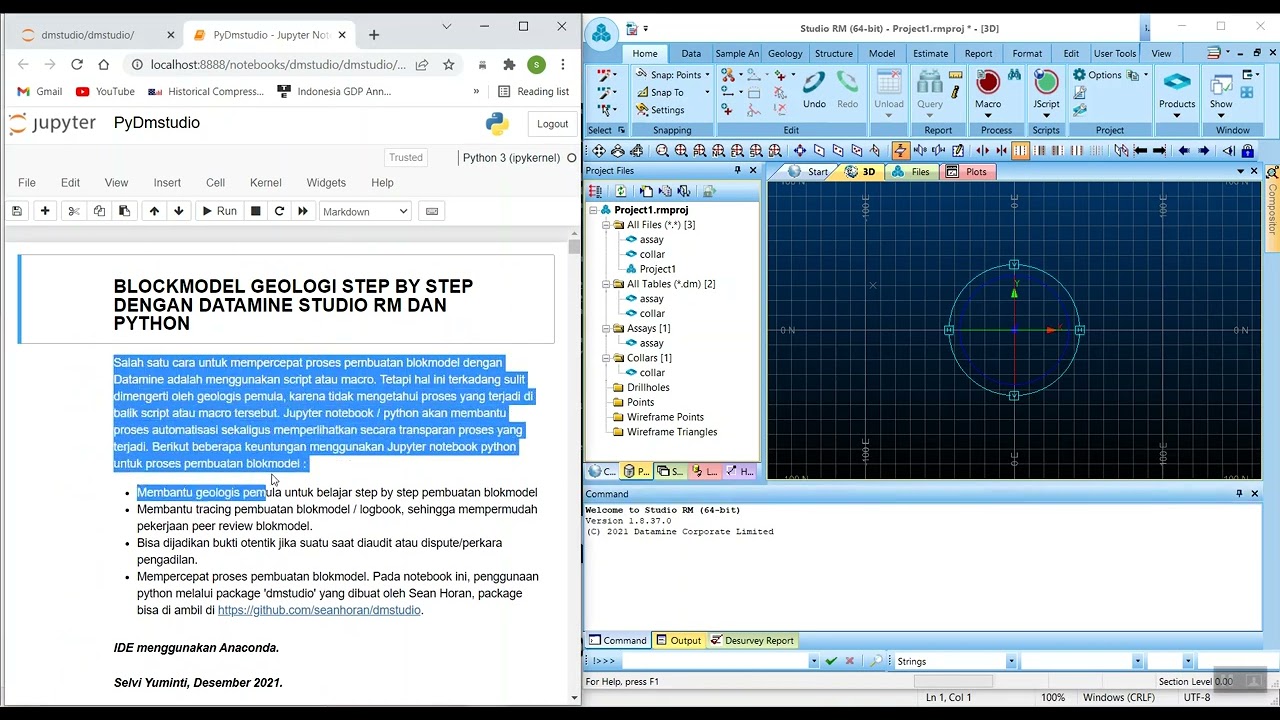Open the Cell menu in Jupyter
Viewport: 1280px width, 720px height.
point(215,183)
